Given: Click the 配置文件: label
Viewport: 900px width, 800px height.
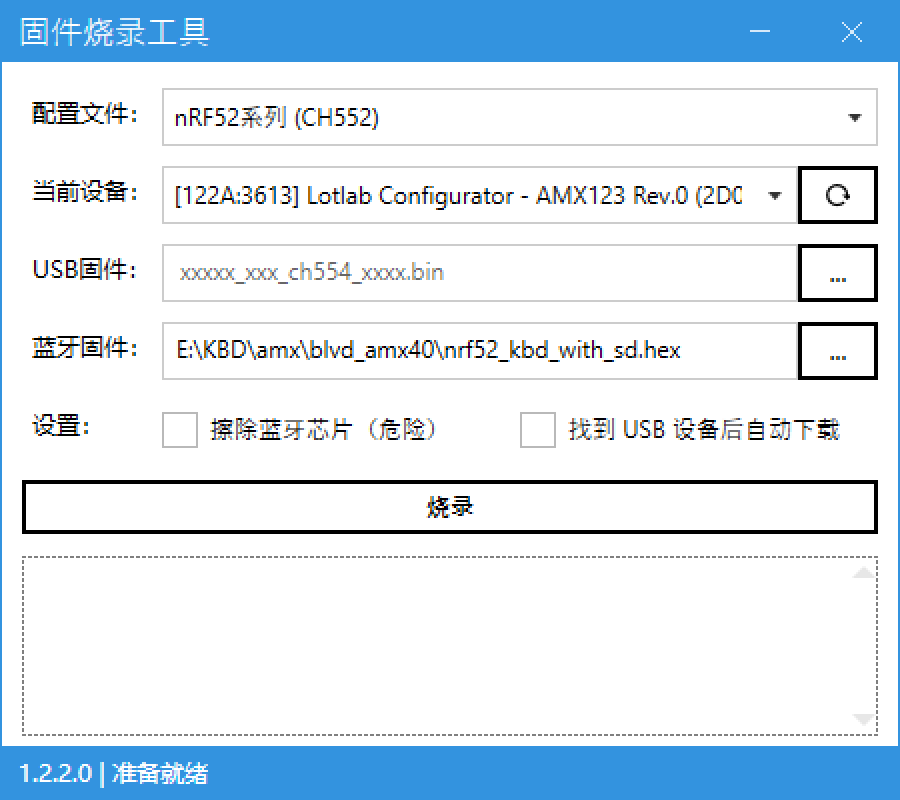Looking at the screenshot, I should click(84, 114).
